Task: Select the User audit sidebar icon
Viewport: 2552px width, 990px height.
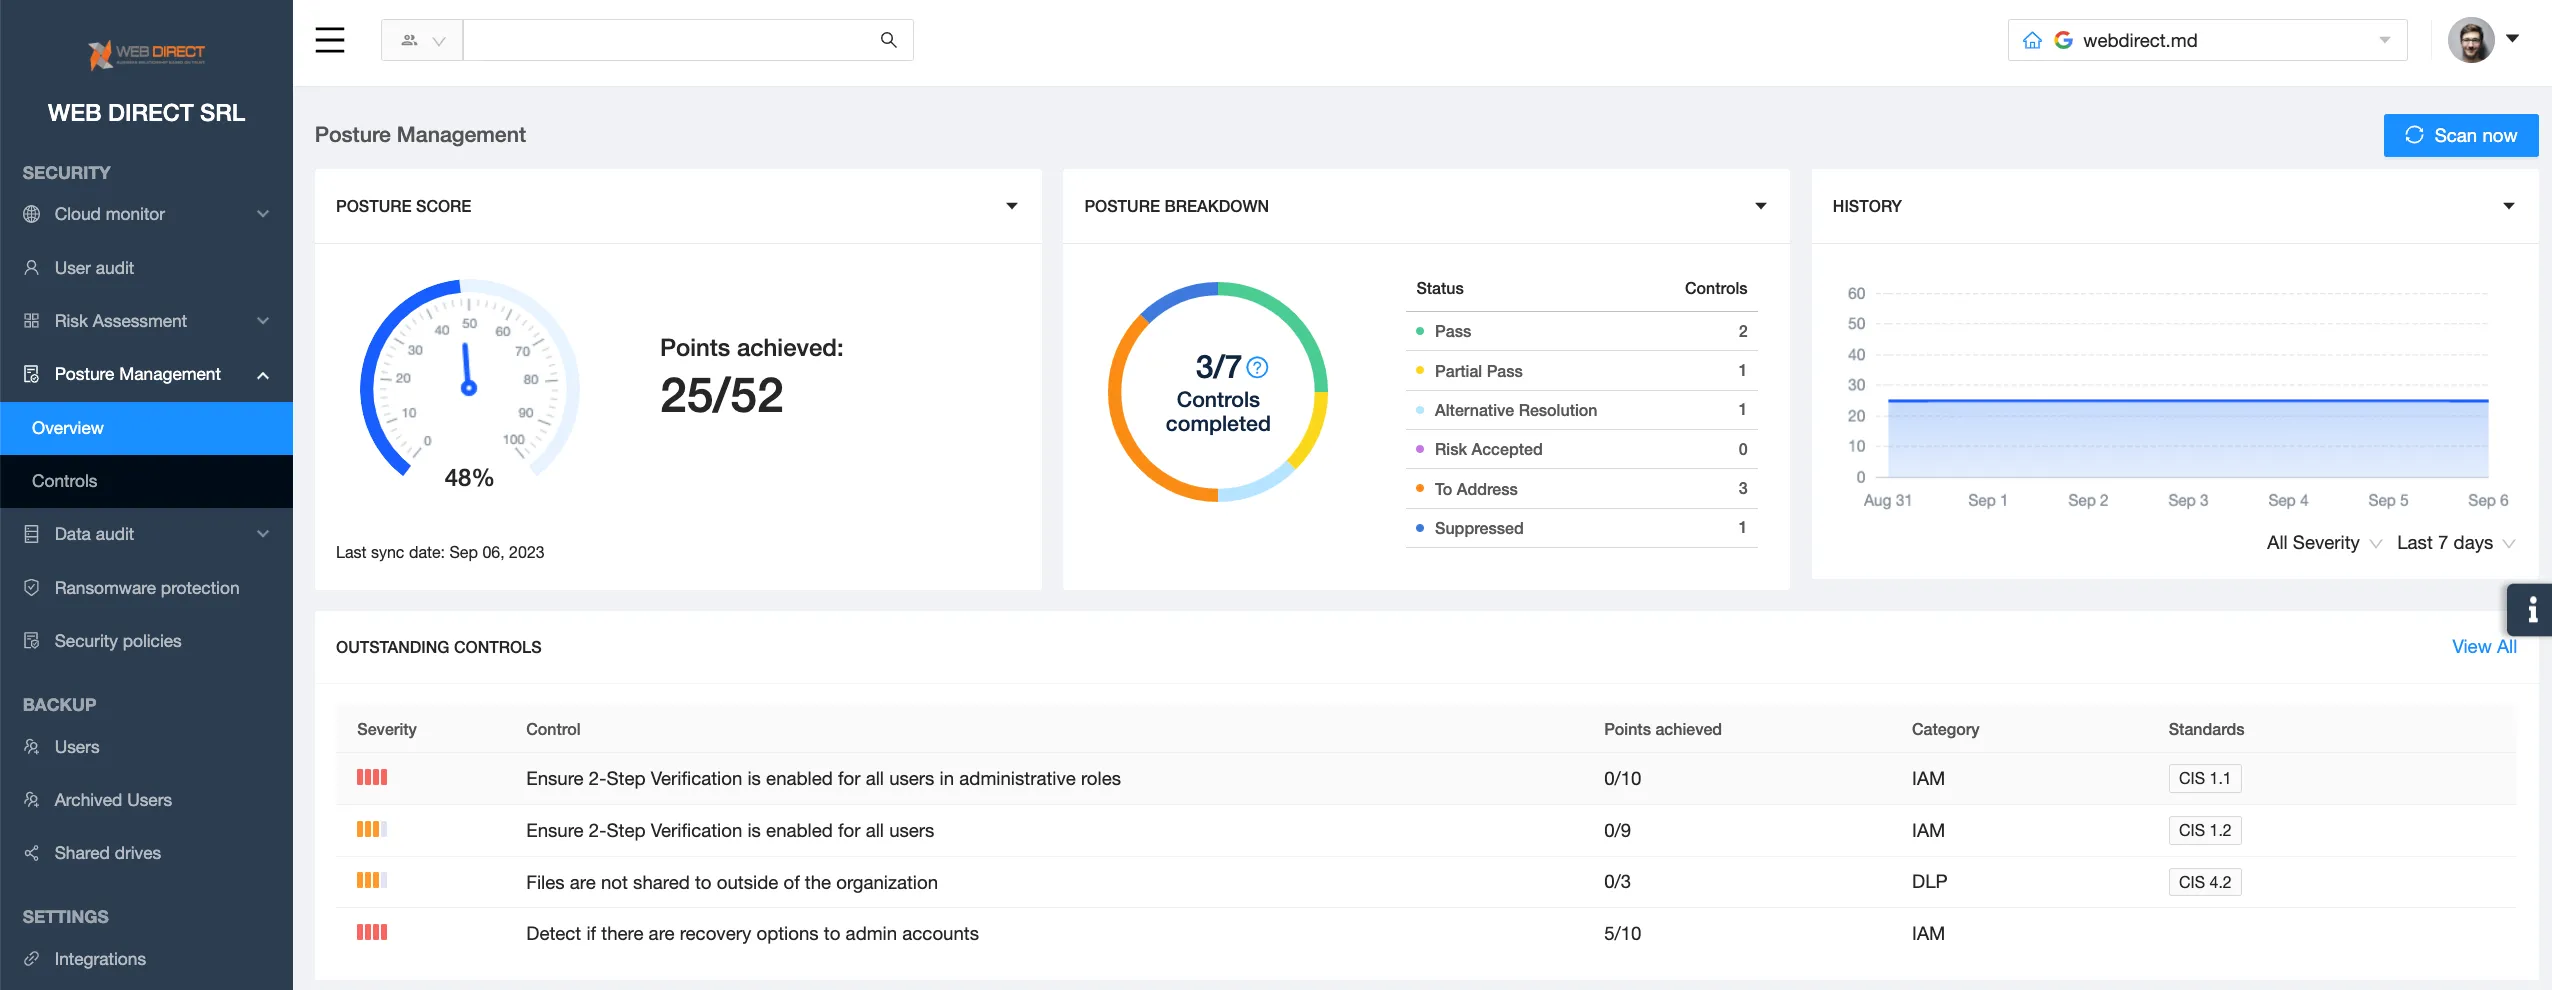Action: coord(31,267)
